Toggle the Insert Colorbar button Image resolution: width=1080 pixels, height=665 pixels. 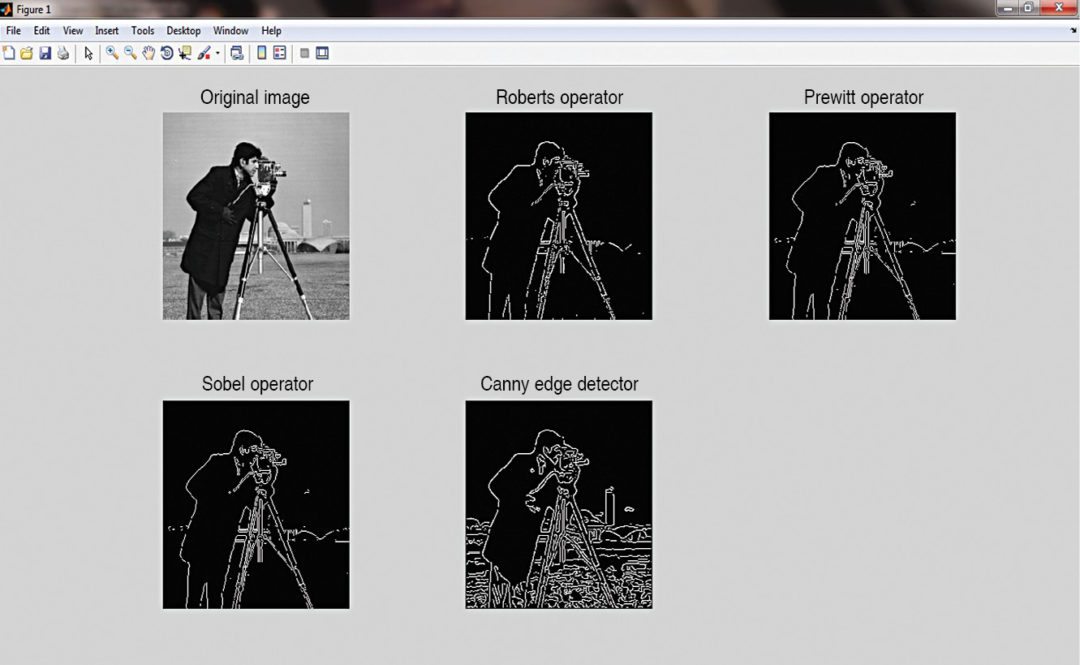[x=262, y=53]
